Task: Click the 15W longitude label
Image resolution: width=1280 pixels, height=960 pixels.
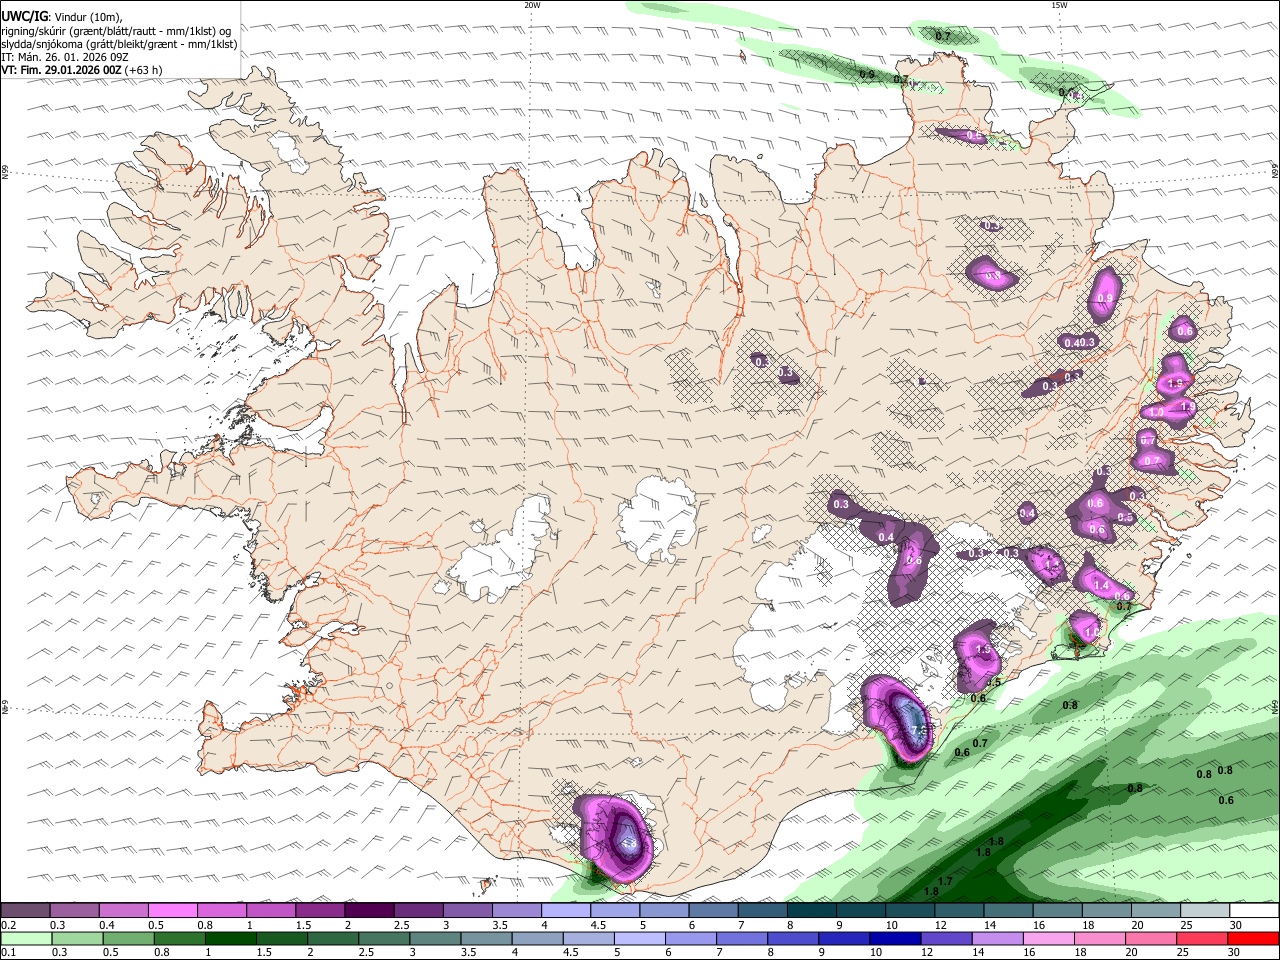Action: pyautogui.click(x=1059, y=5)
